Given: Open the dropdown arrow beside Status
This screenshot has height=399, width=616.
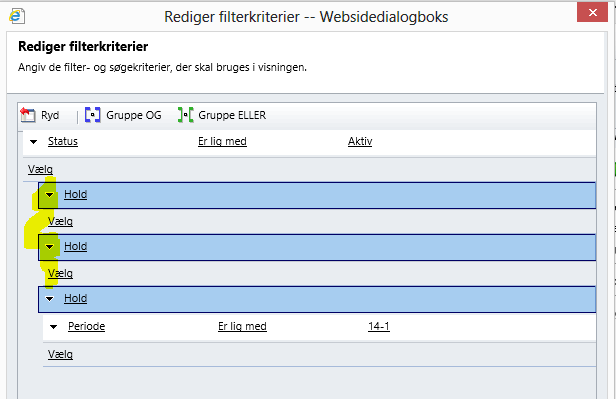Looking at the screenshot, I should click(x=33, y=142).
